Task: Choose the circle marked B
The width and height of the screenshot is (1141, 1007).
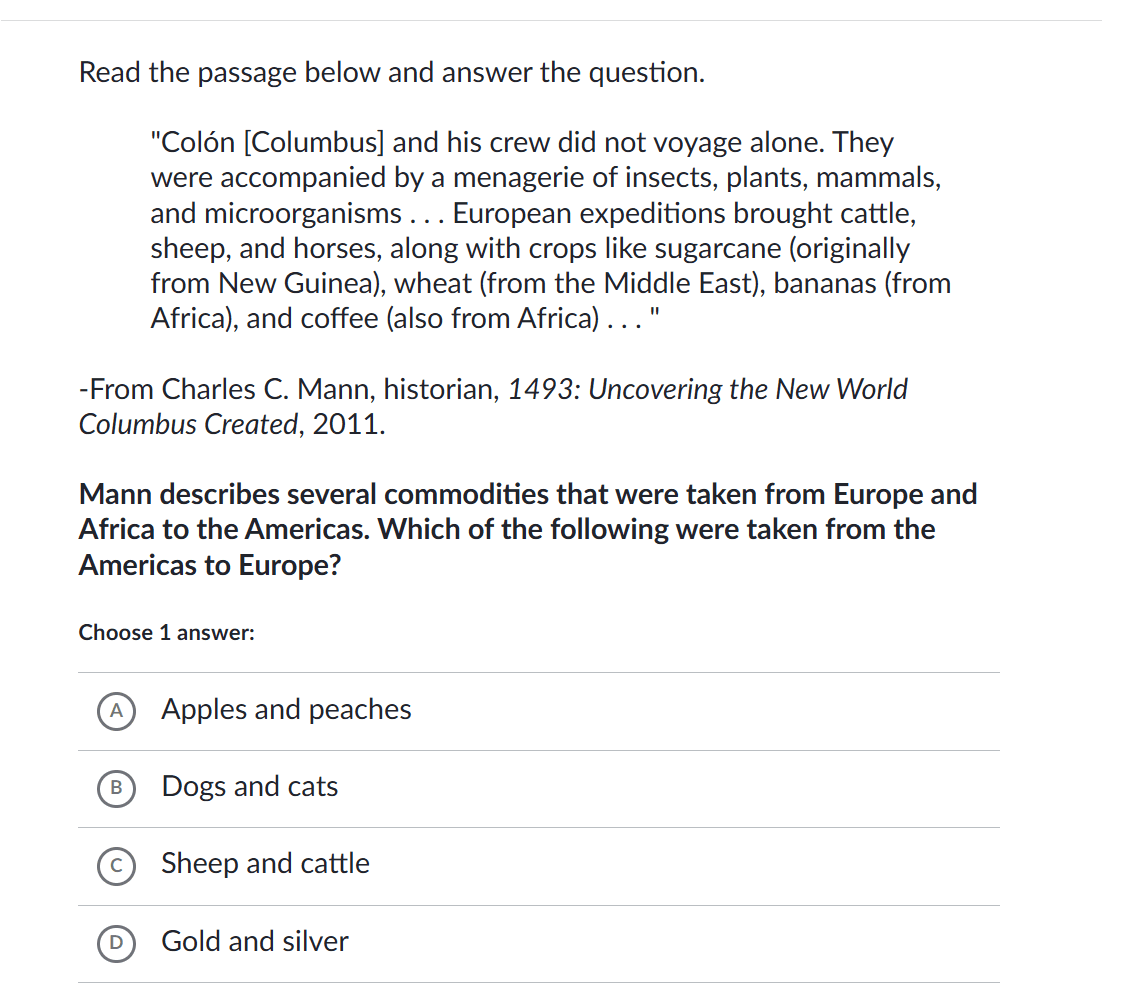Action: coord(117,788)
